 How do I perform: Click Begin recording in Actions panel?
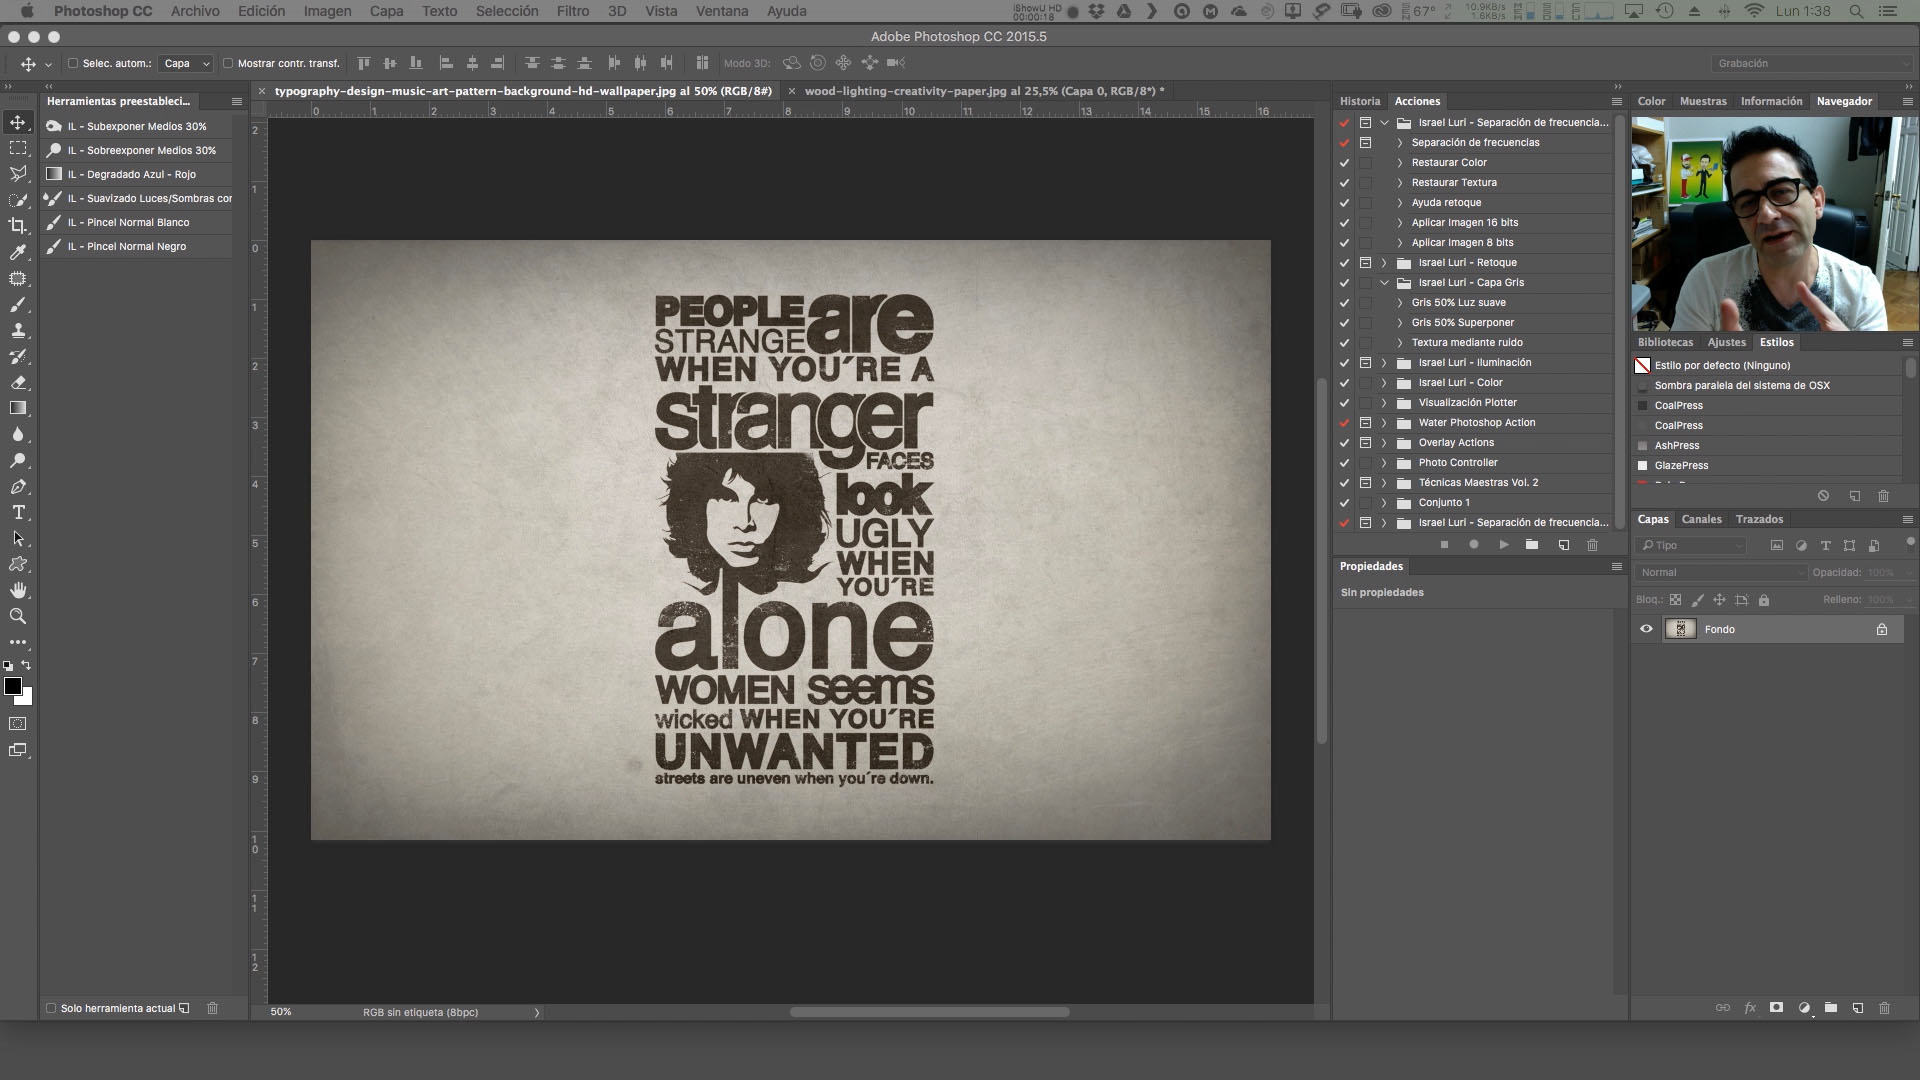pos(1474,545)
